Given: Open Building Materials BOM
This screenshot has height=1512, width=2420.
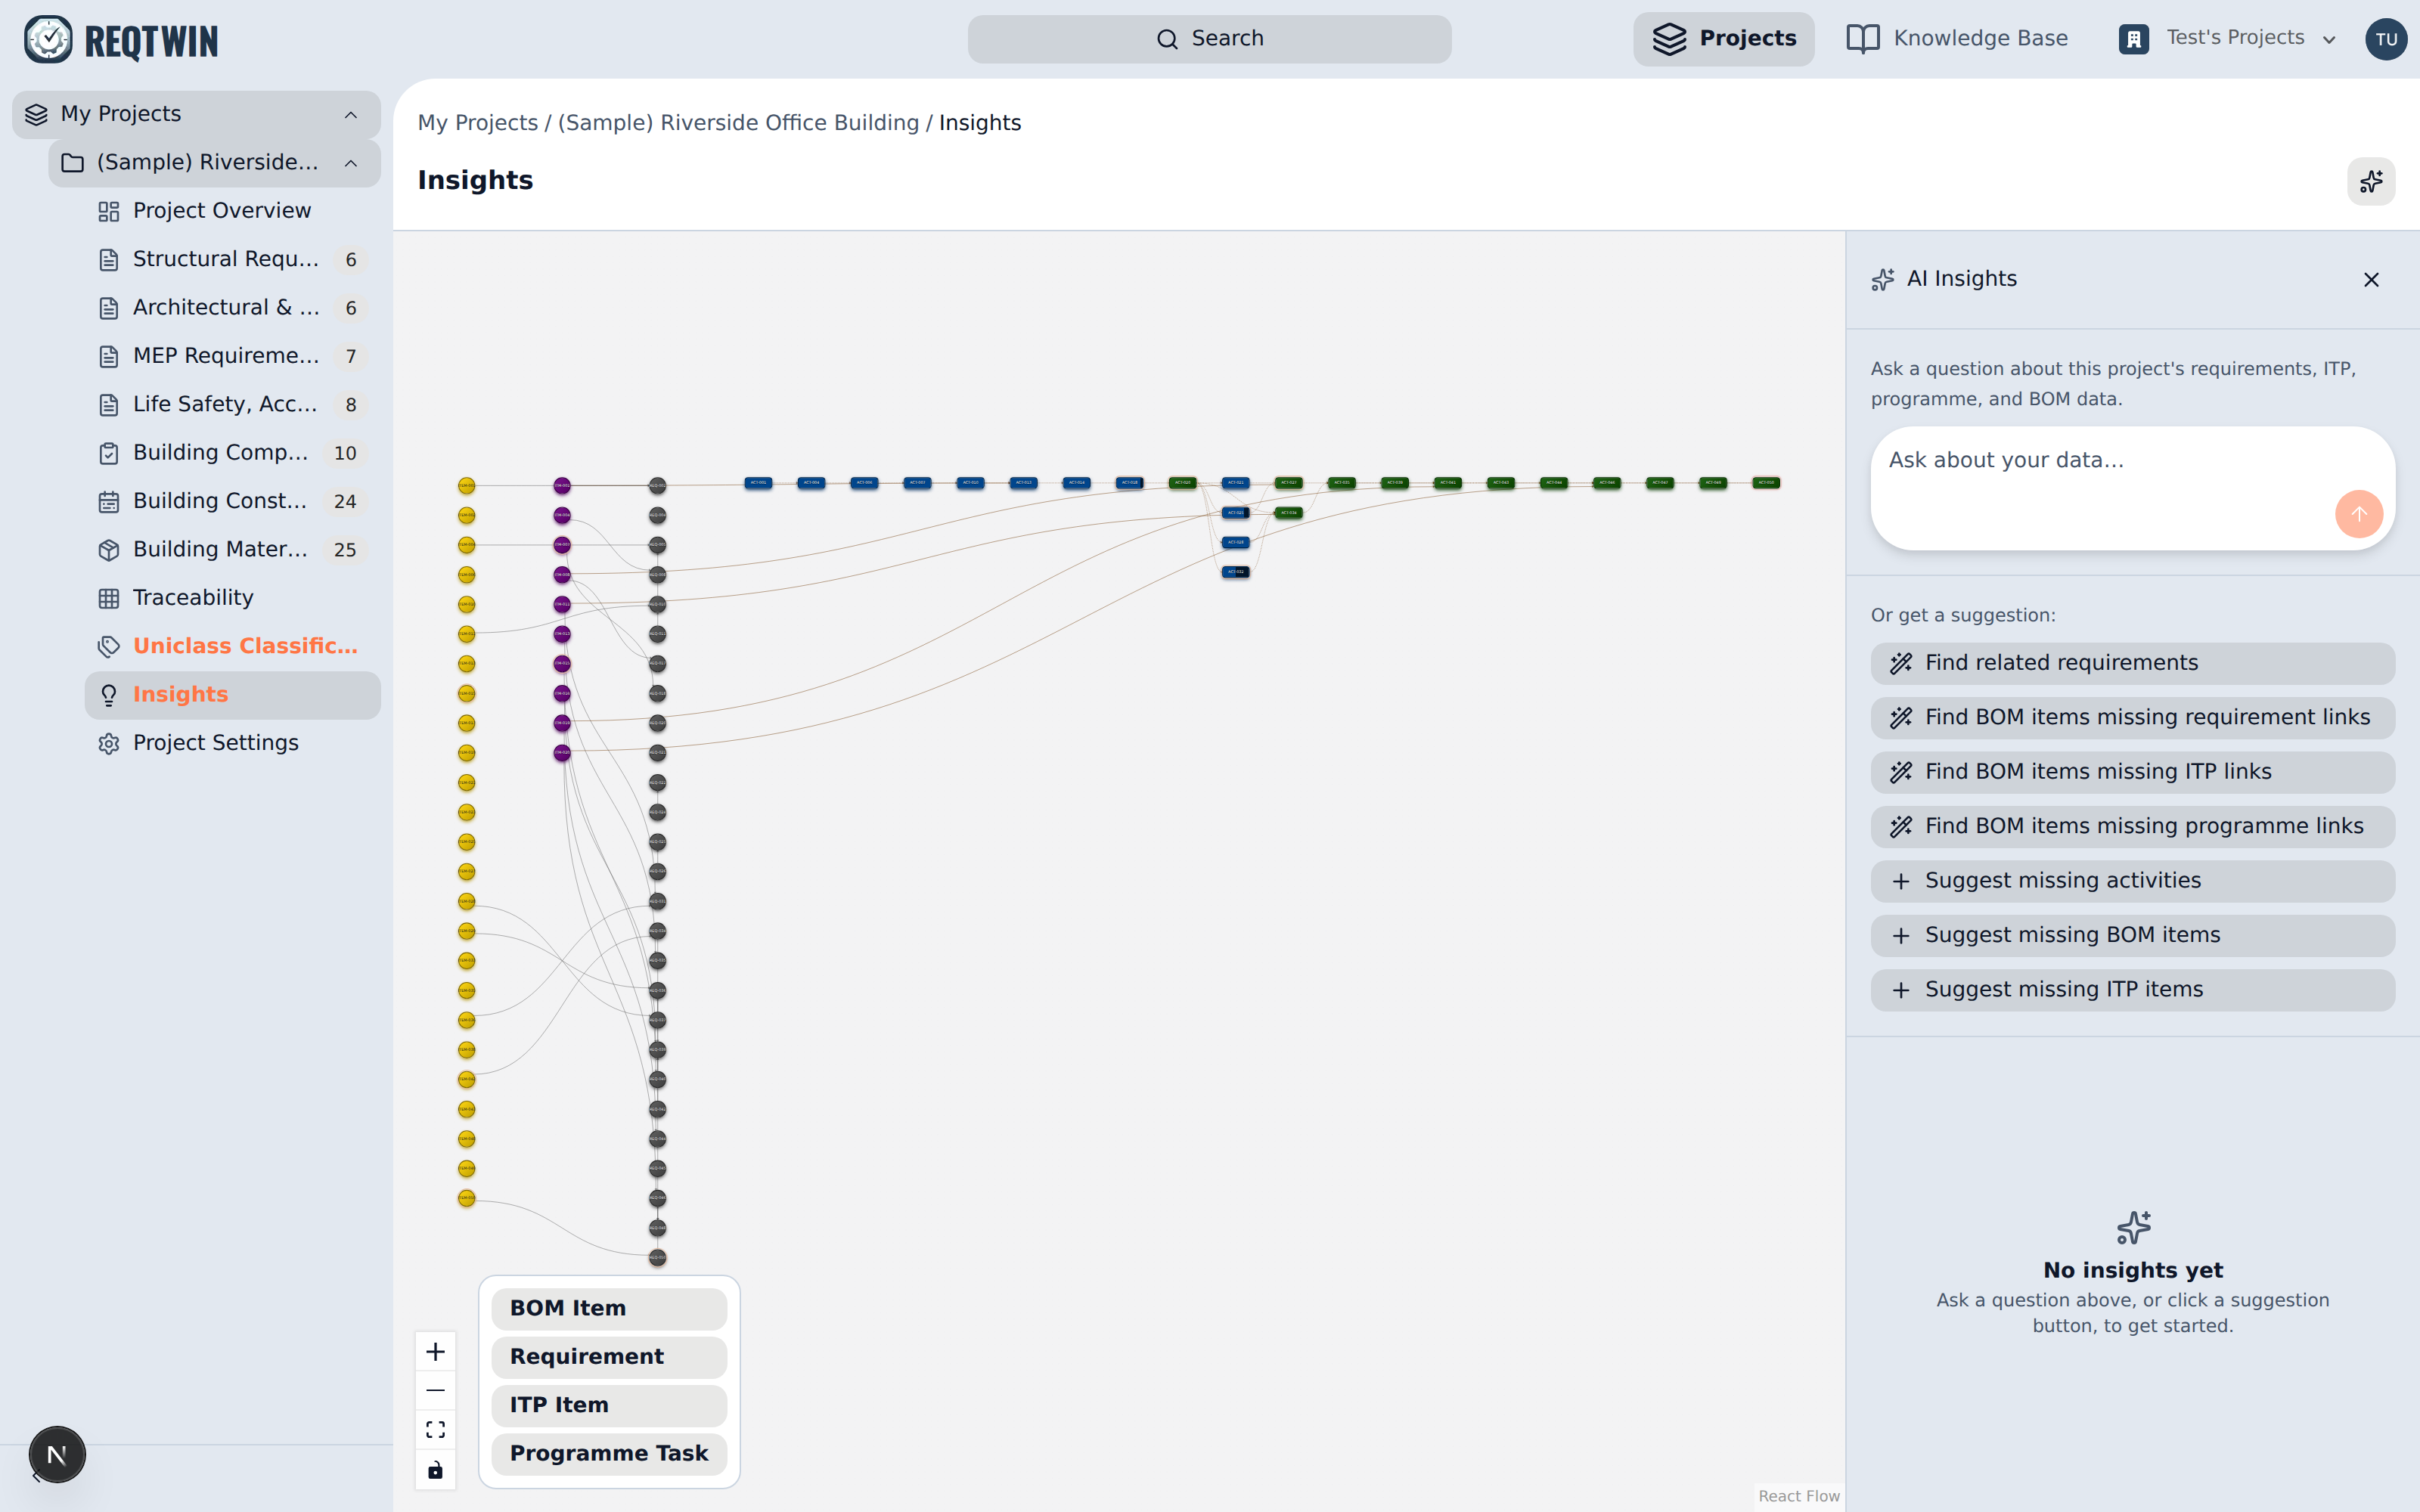Looking at the screenshot, I should click(233, 549).
